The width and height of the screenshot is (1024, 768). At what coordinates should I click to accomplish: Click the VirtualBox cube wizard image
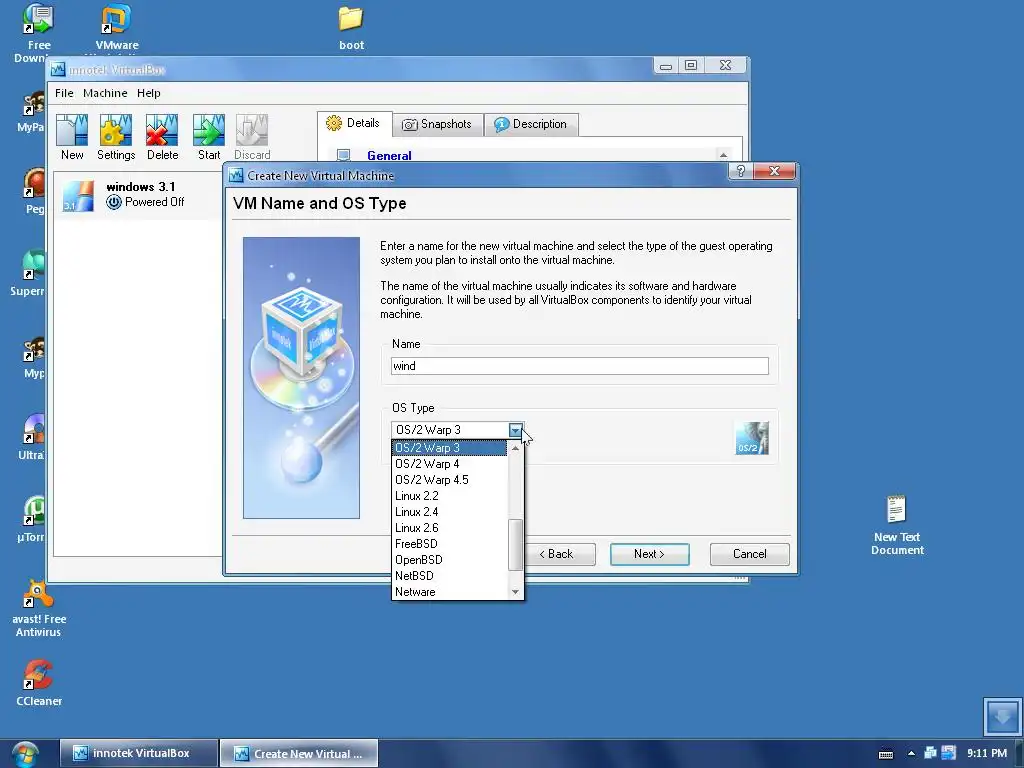[301, 377]
